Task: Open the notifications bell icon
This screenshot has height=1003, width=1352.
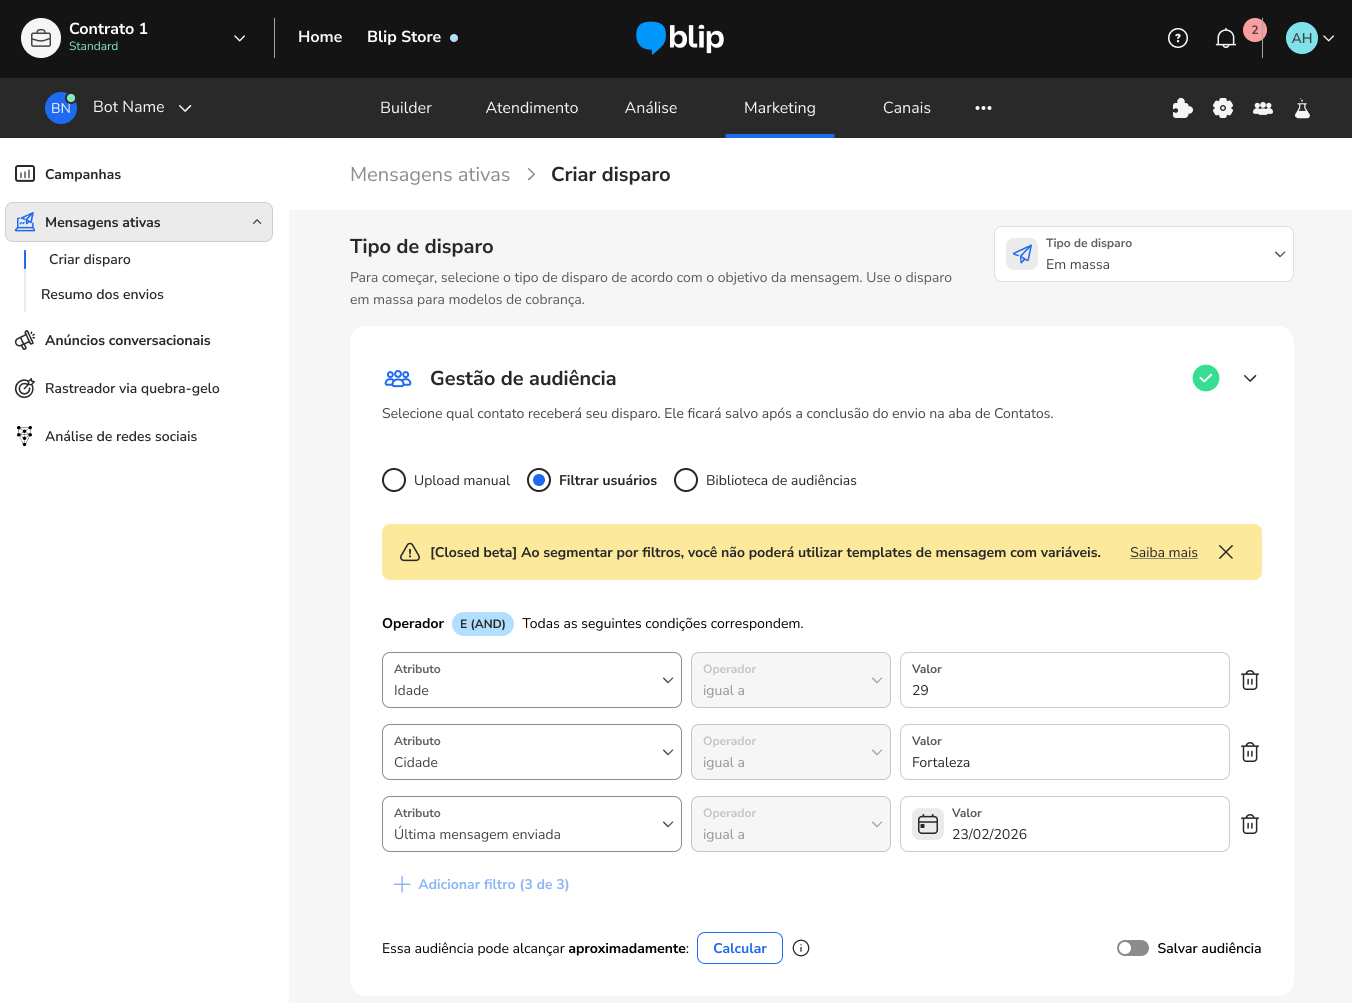Action: tap(1225, 39)
